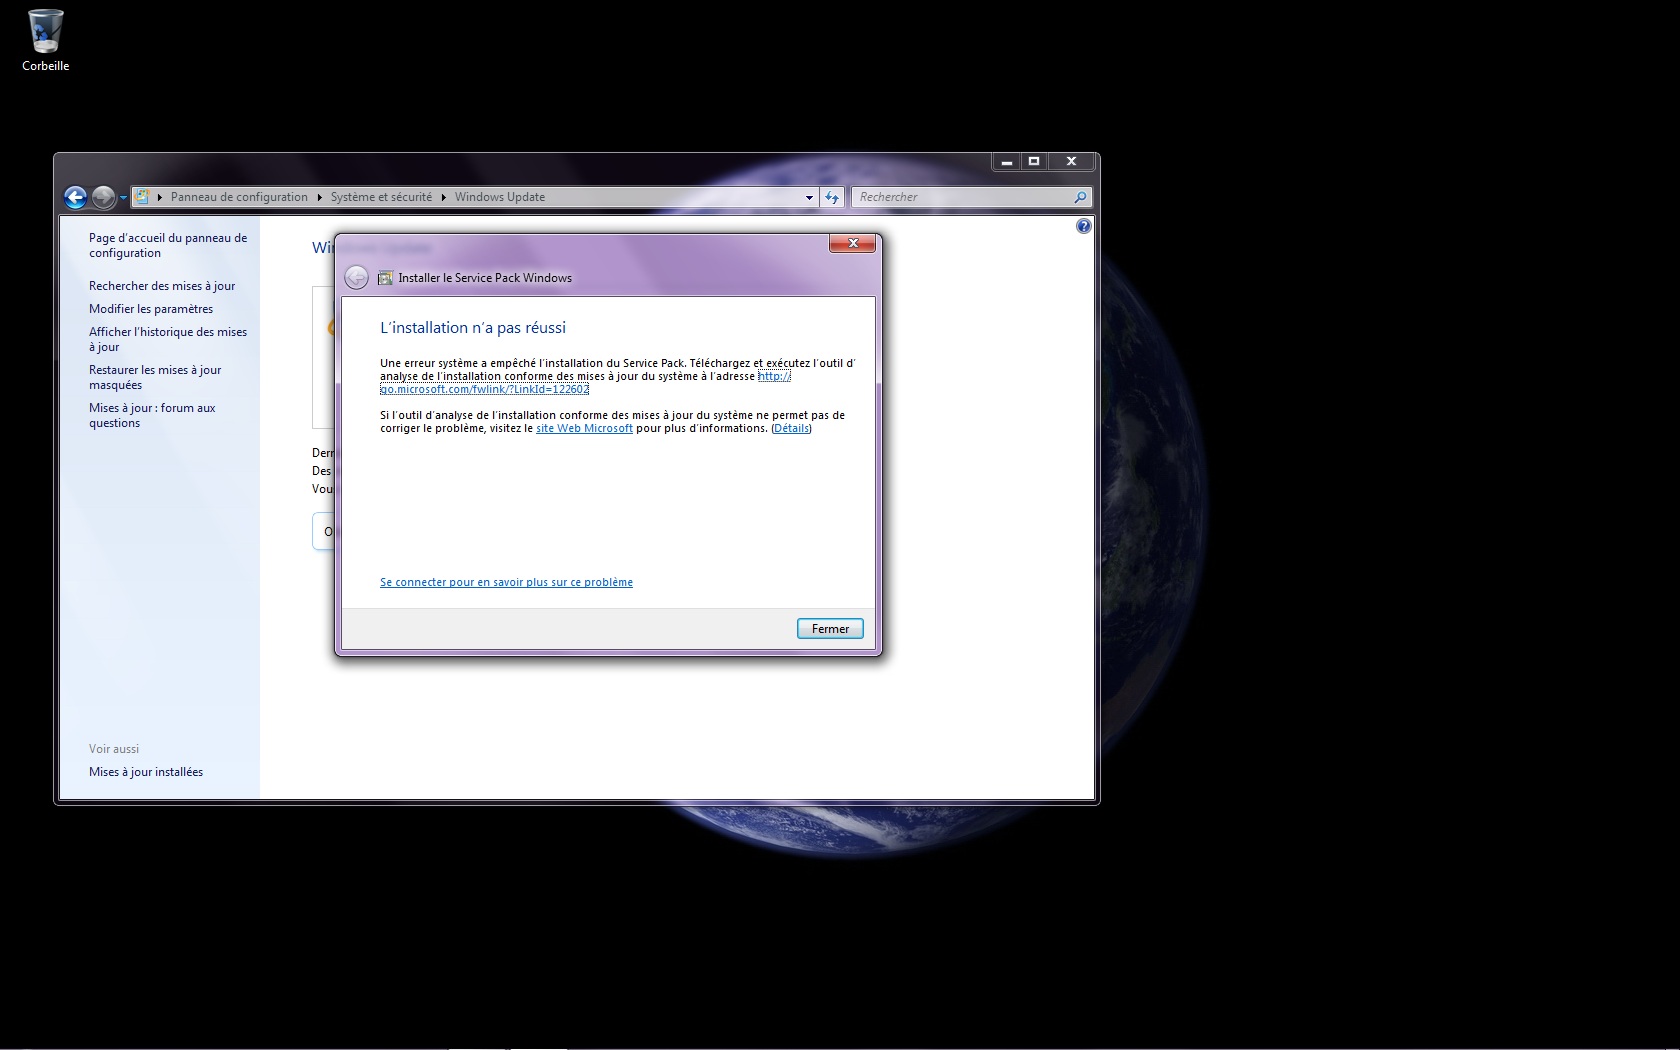Click the blue Help question mark icon

pyautogui.click(x=1083, y=227)
